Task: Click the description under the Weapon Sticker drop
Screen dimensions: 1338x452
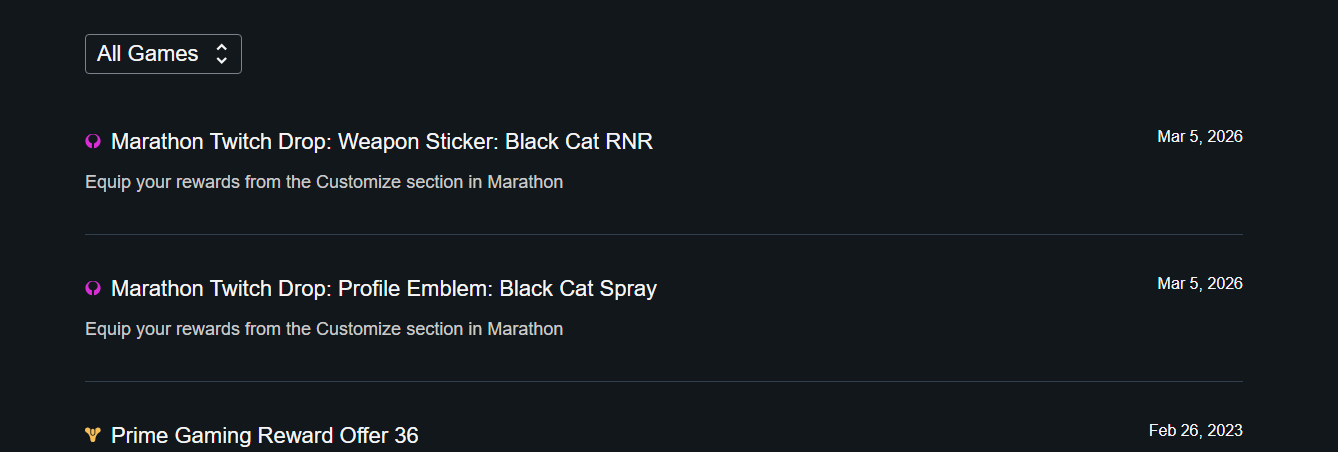Action: tap(324, 182)
